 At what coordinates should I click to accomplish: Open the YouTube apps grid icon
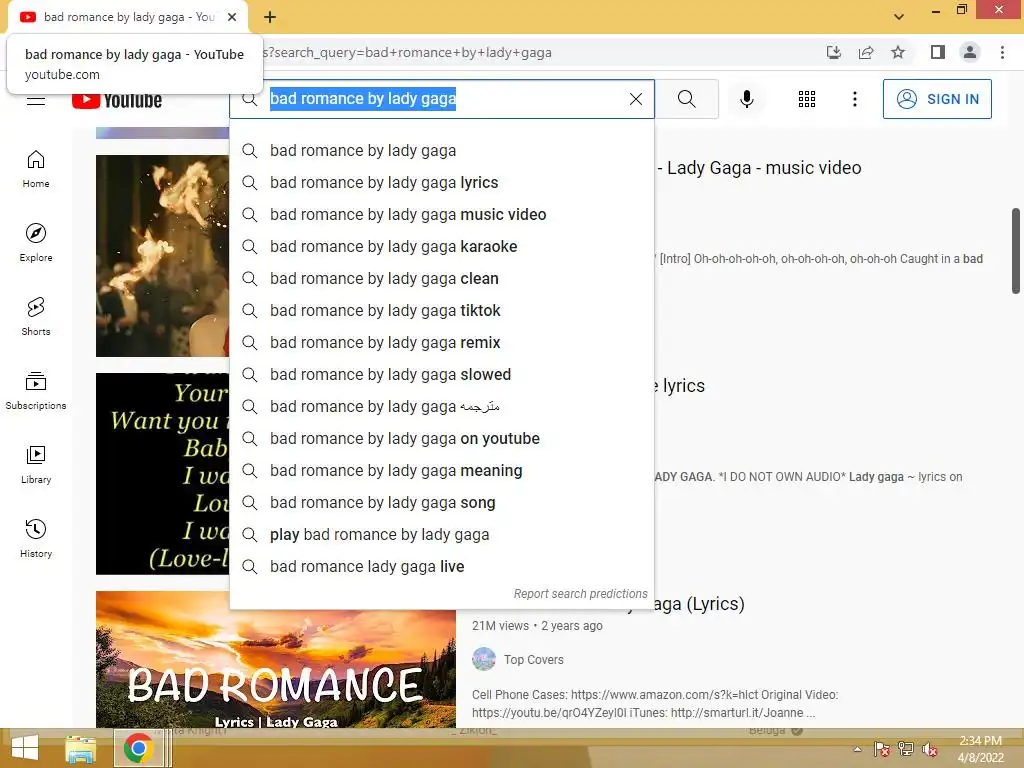click(x=807, y=99)
